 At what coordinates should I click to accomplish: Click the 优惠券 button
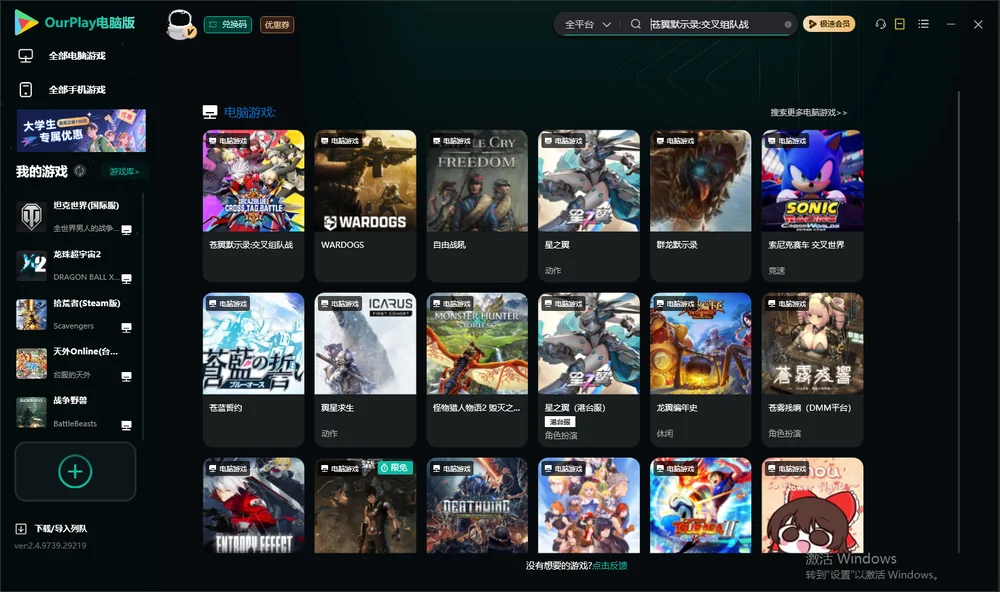pos(277,25)
